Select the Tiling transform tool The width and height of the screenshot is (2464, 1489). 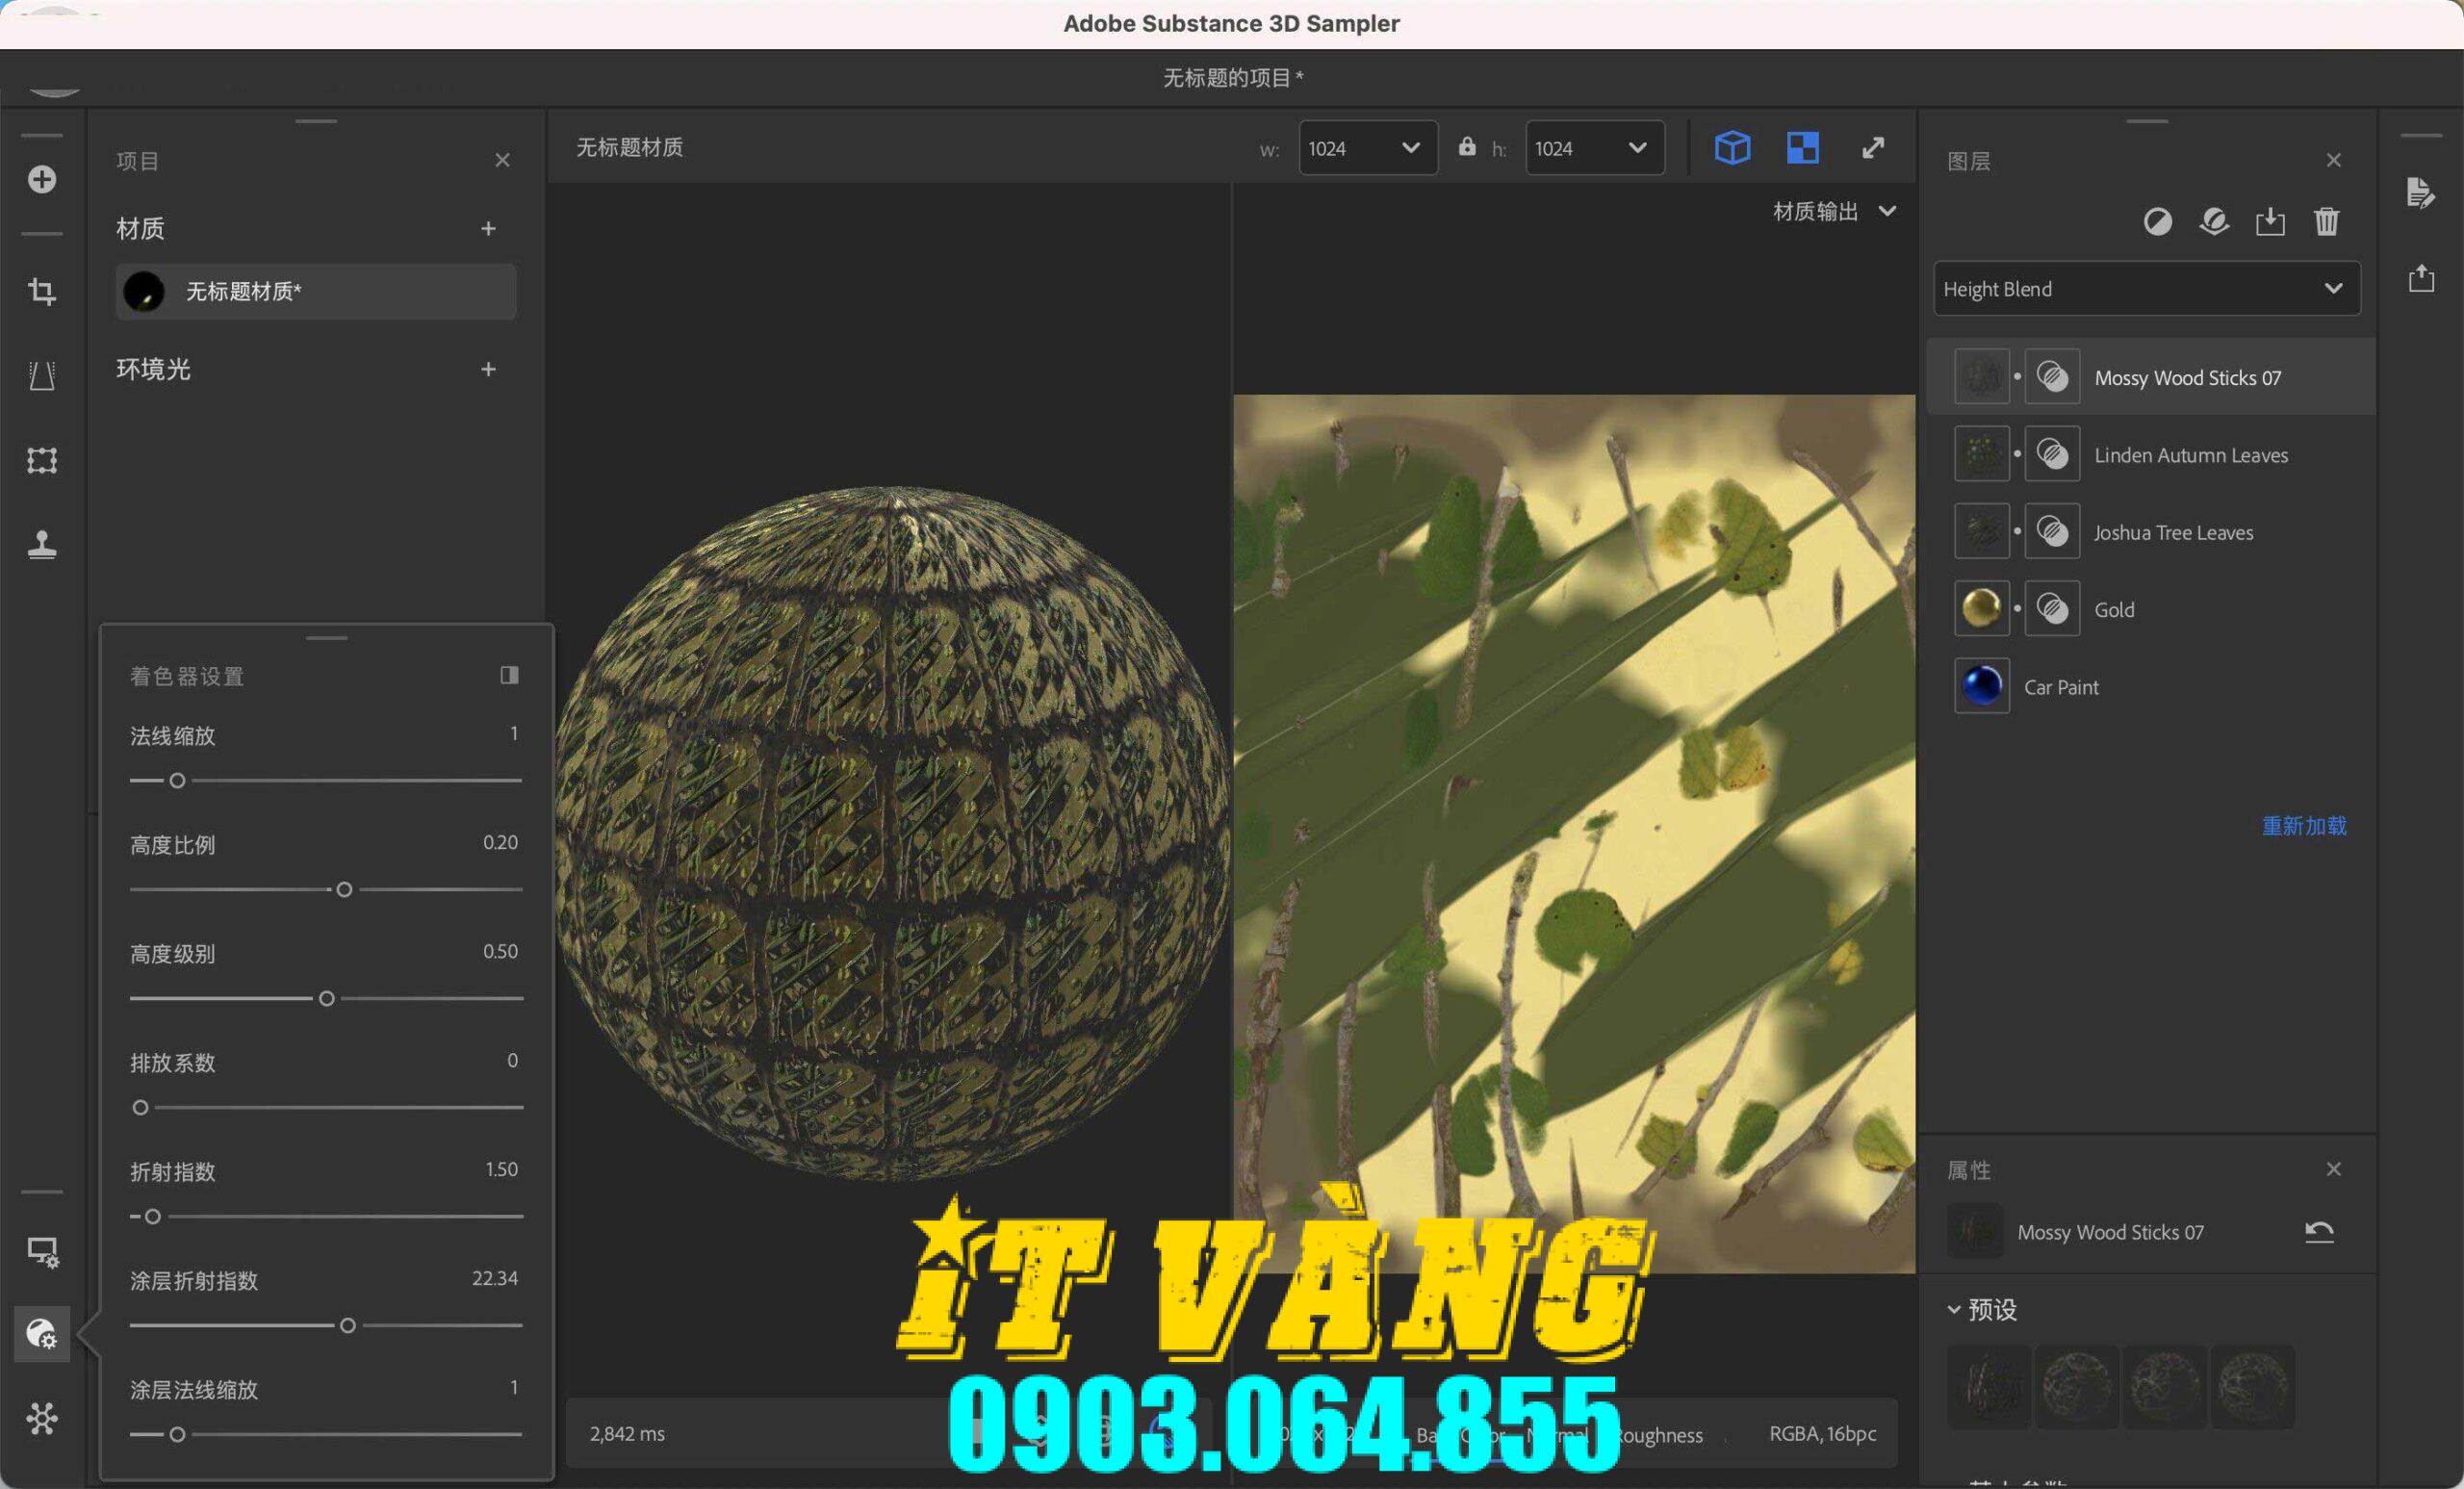click(x=42, y=461)
